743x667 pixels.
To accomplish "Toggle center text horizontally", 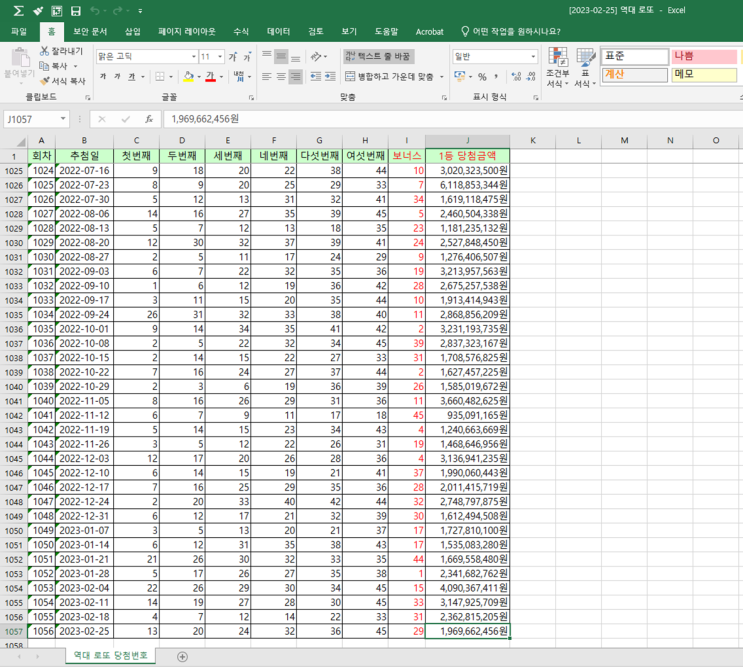I will point(281,76).
